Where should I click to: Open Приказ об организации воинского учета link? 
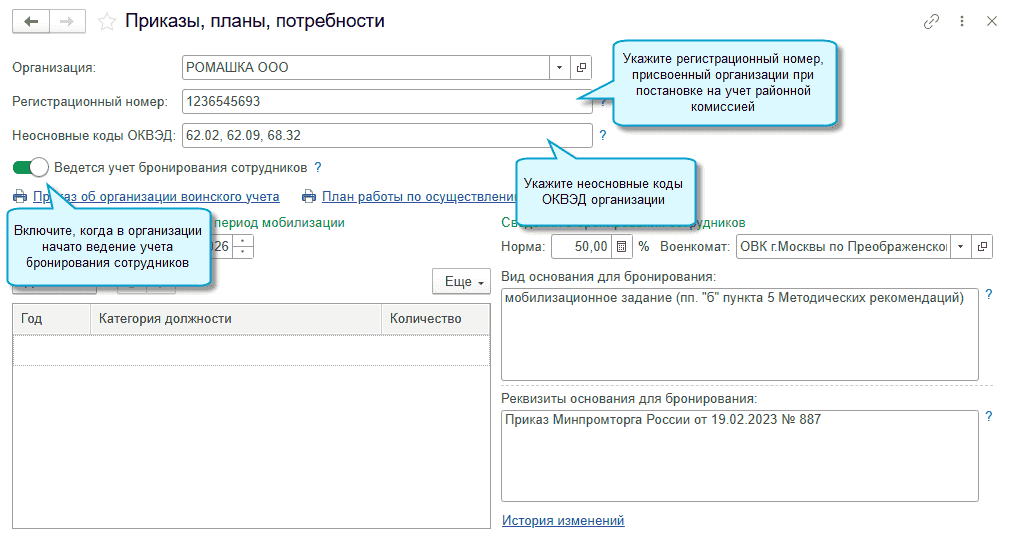pyautogui.click(x=156, y=196)
